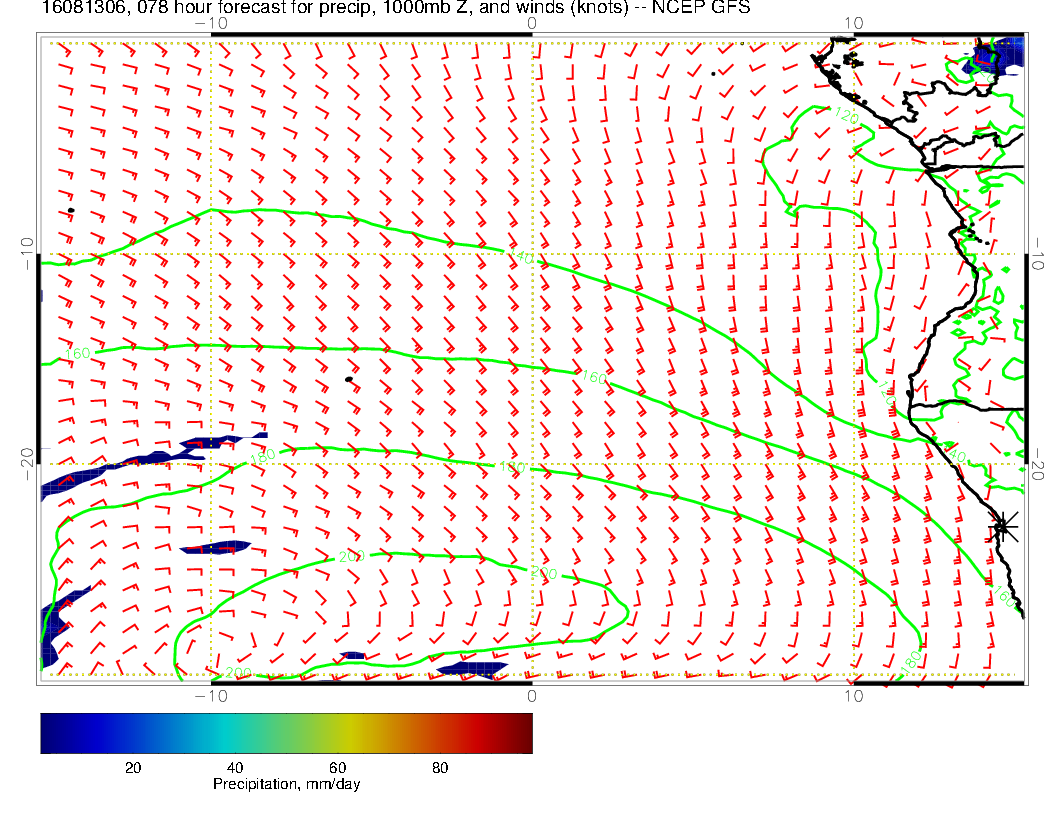The width and height of the screenshot is (1056, 816).
Task: Click the "120" contour label near the top-right coast
Action: [846, 115]
